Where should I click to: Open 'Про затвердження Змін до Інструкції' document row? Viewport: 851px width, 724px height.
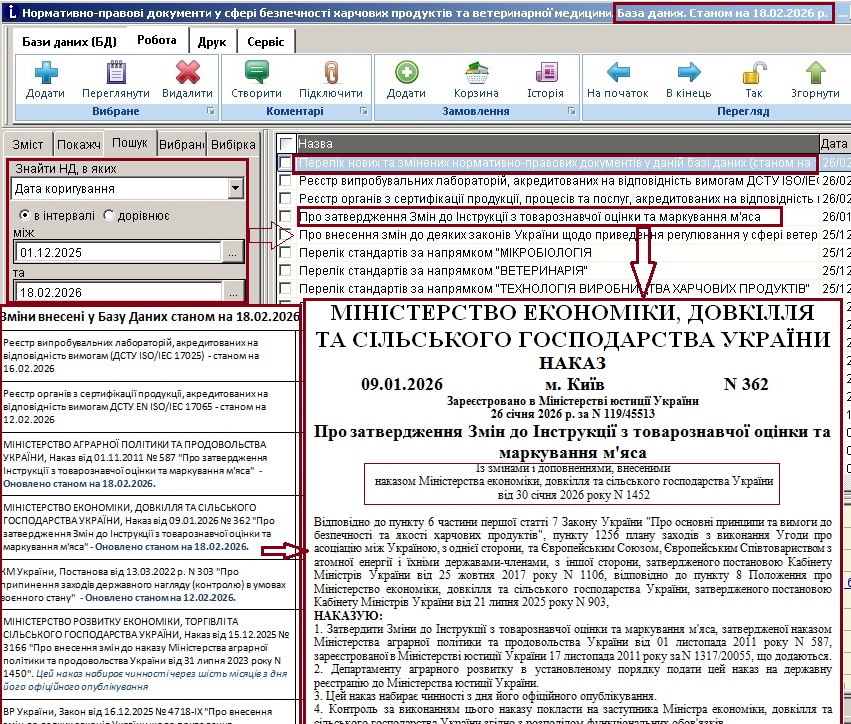point(530,217)
